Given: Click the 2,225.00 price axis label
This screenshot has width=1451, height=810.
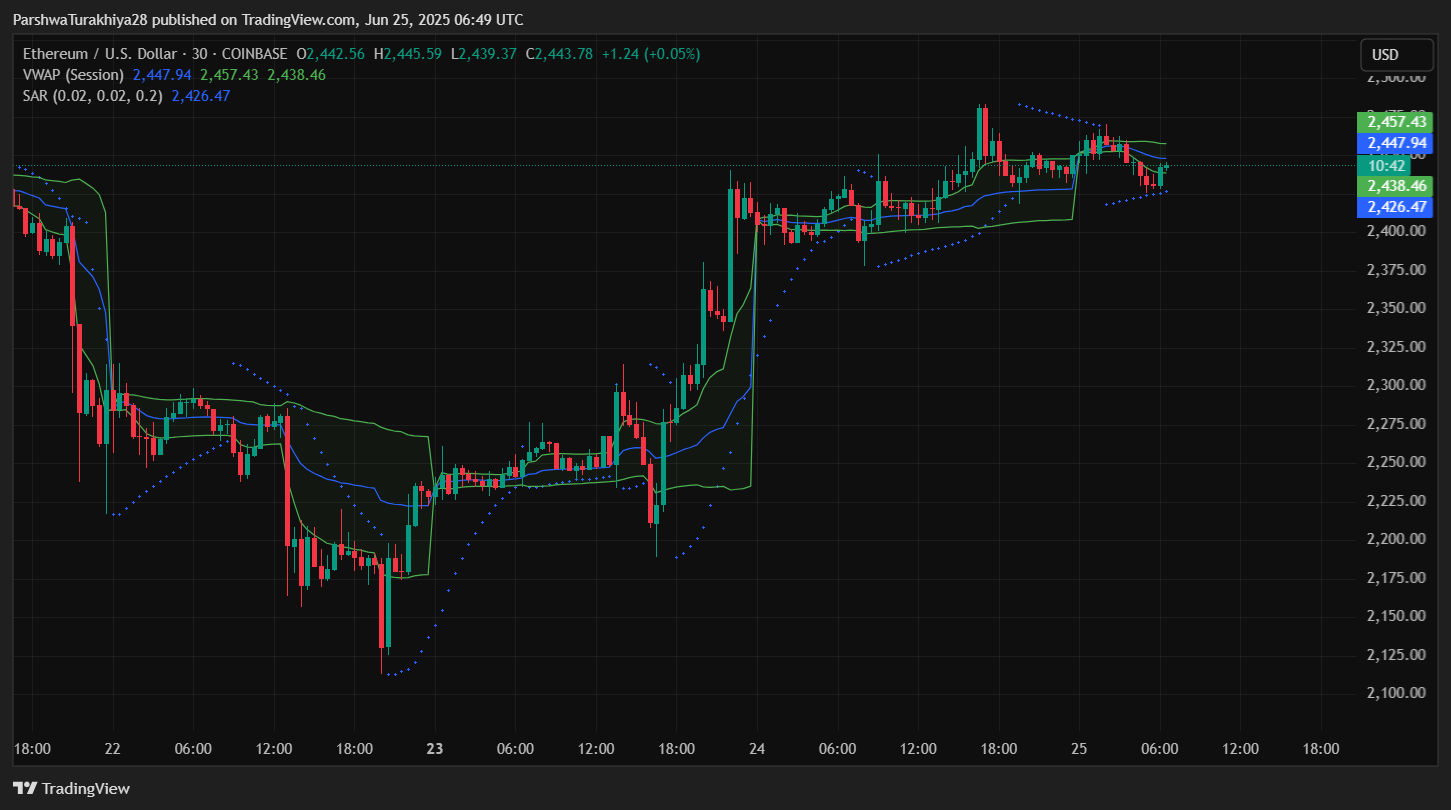Looking at the screenshot, I should click(1396, 501).
